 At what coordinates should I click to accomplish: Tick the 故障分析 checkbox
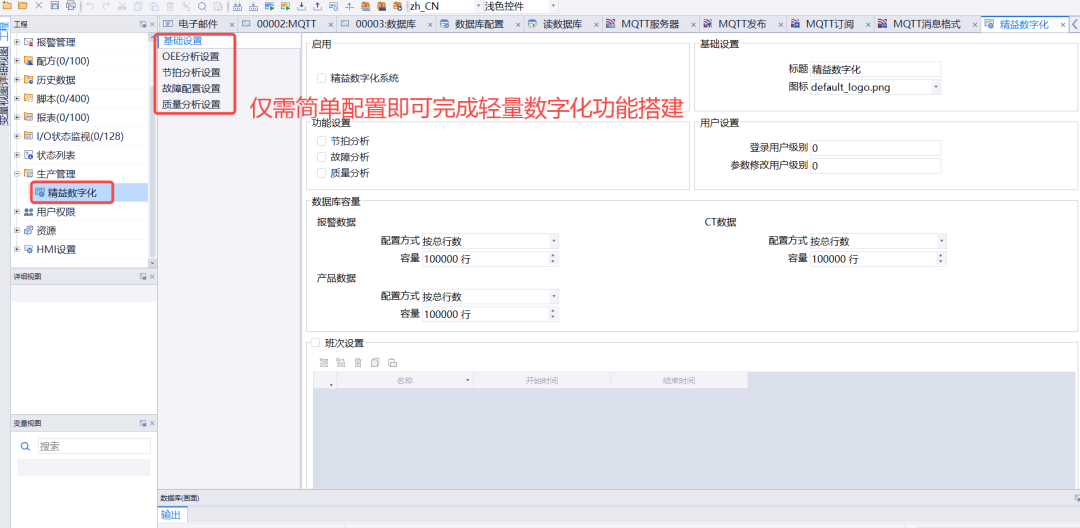tap(321, 157)
